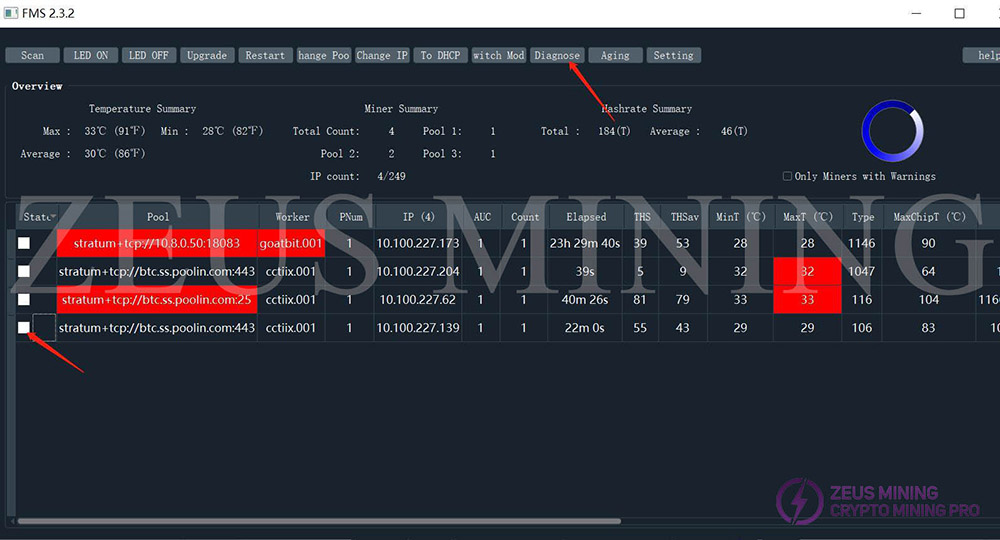Screen dimensions: 1000x540
Task: Open the Aging function
Action: coord(615,55)
